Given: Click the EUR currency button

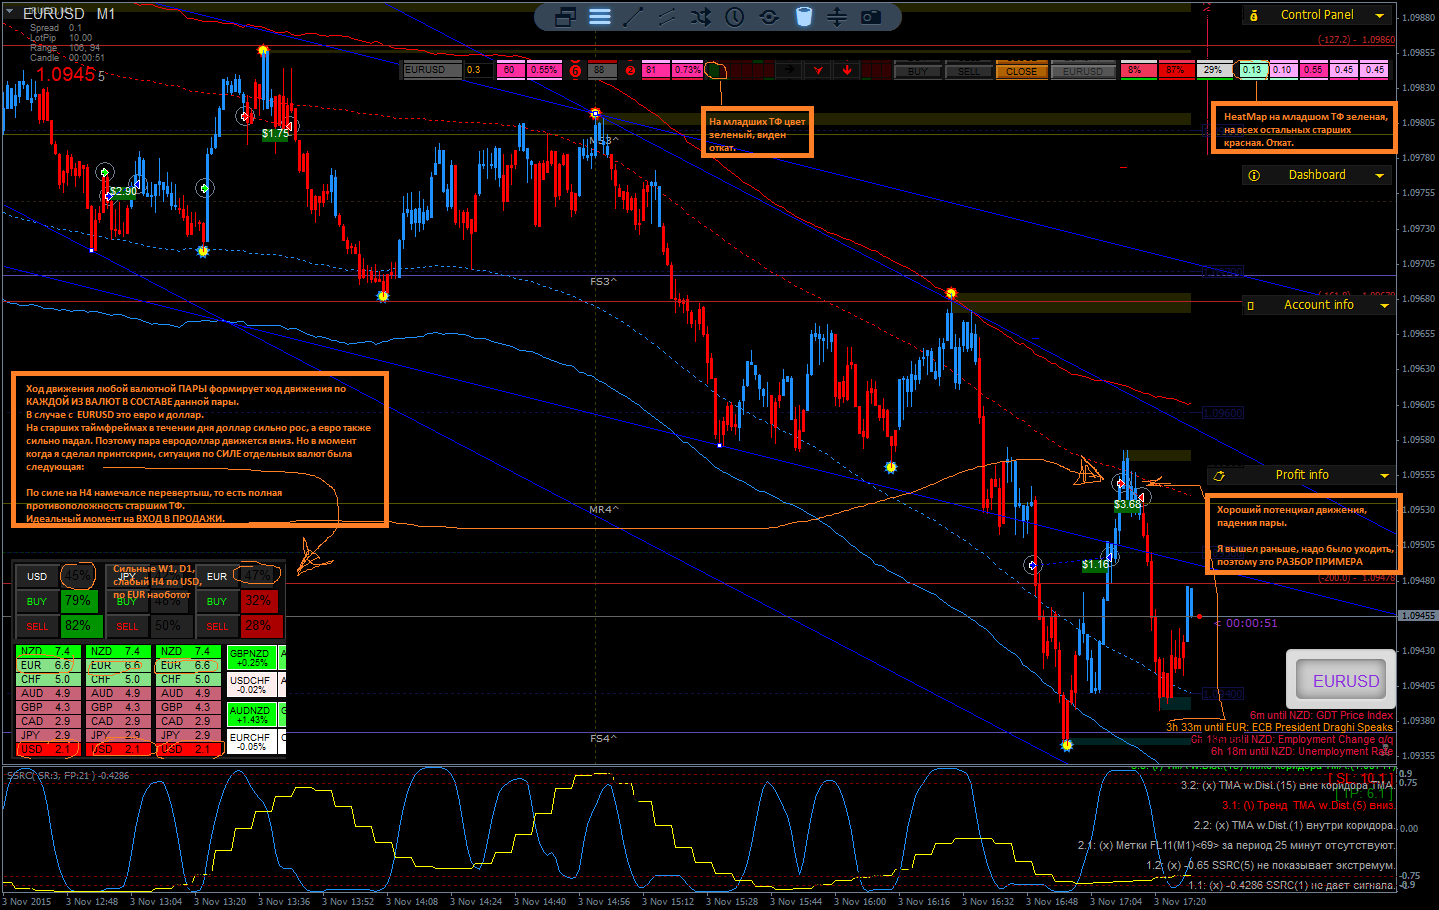Looking at the screenshot, I should click(217, 577).
